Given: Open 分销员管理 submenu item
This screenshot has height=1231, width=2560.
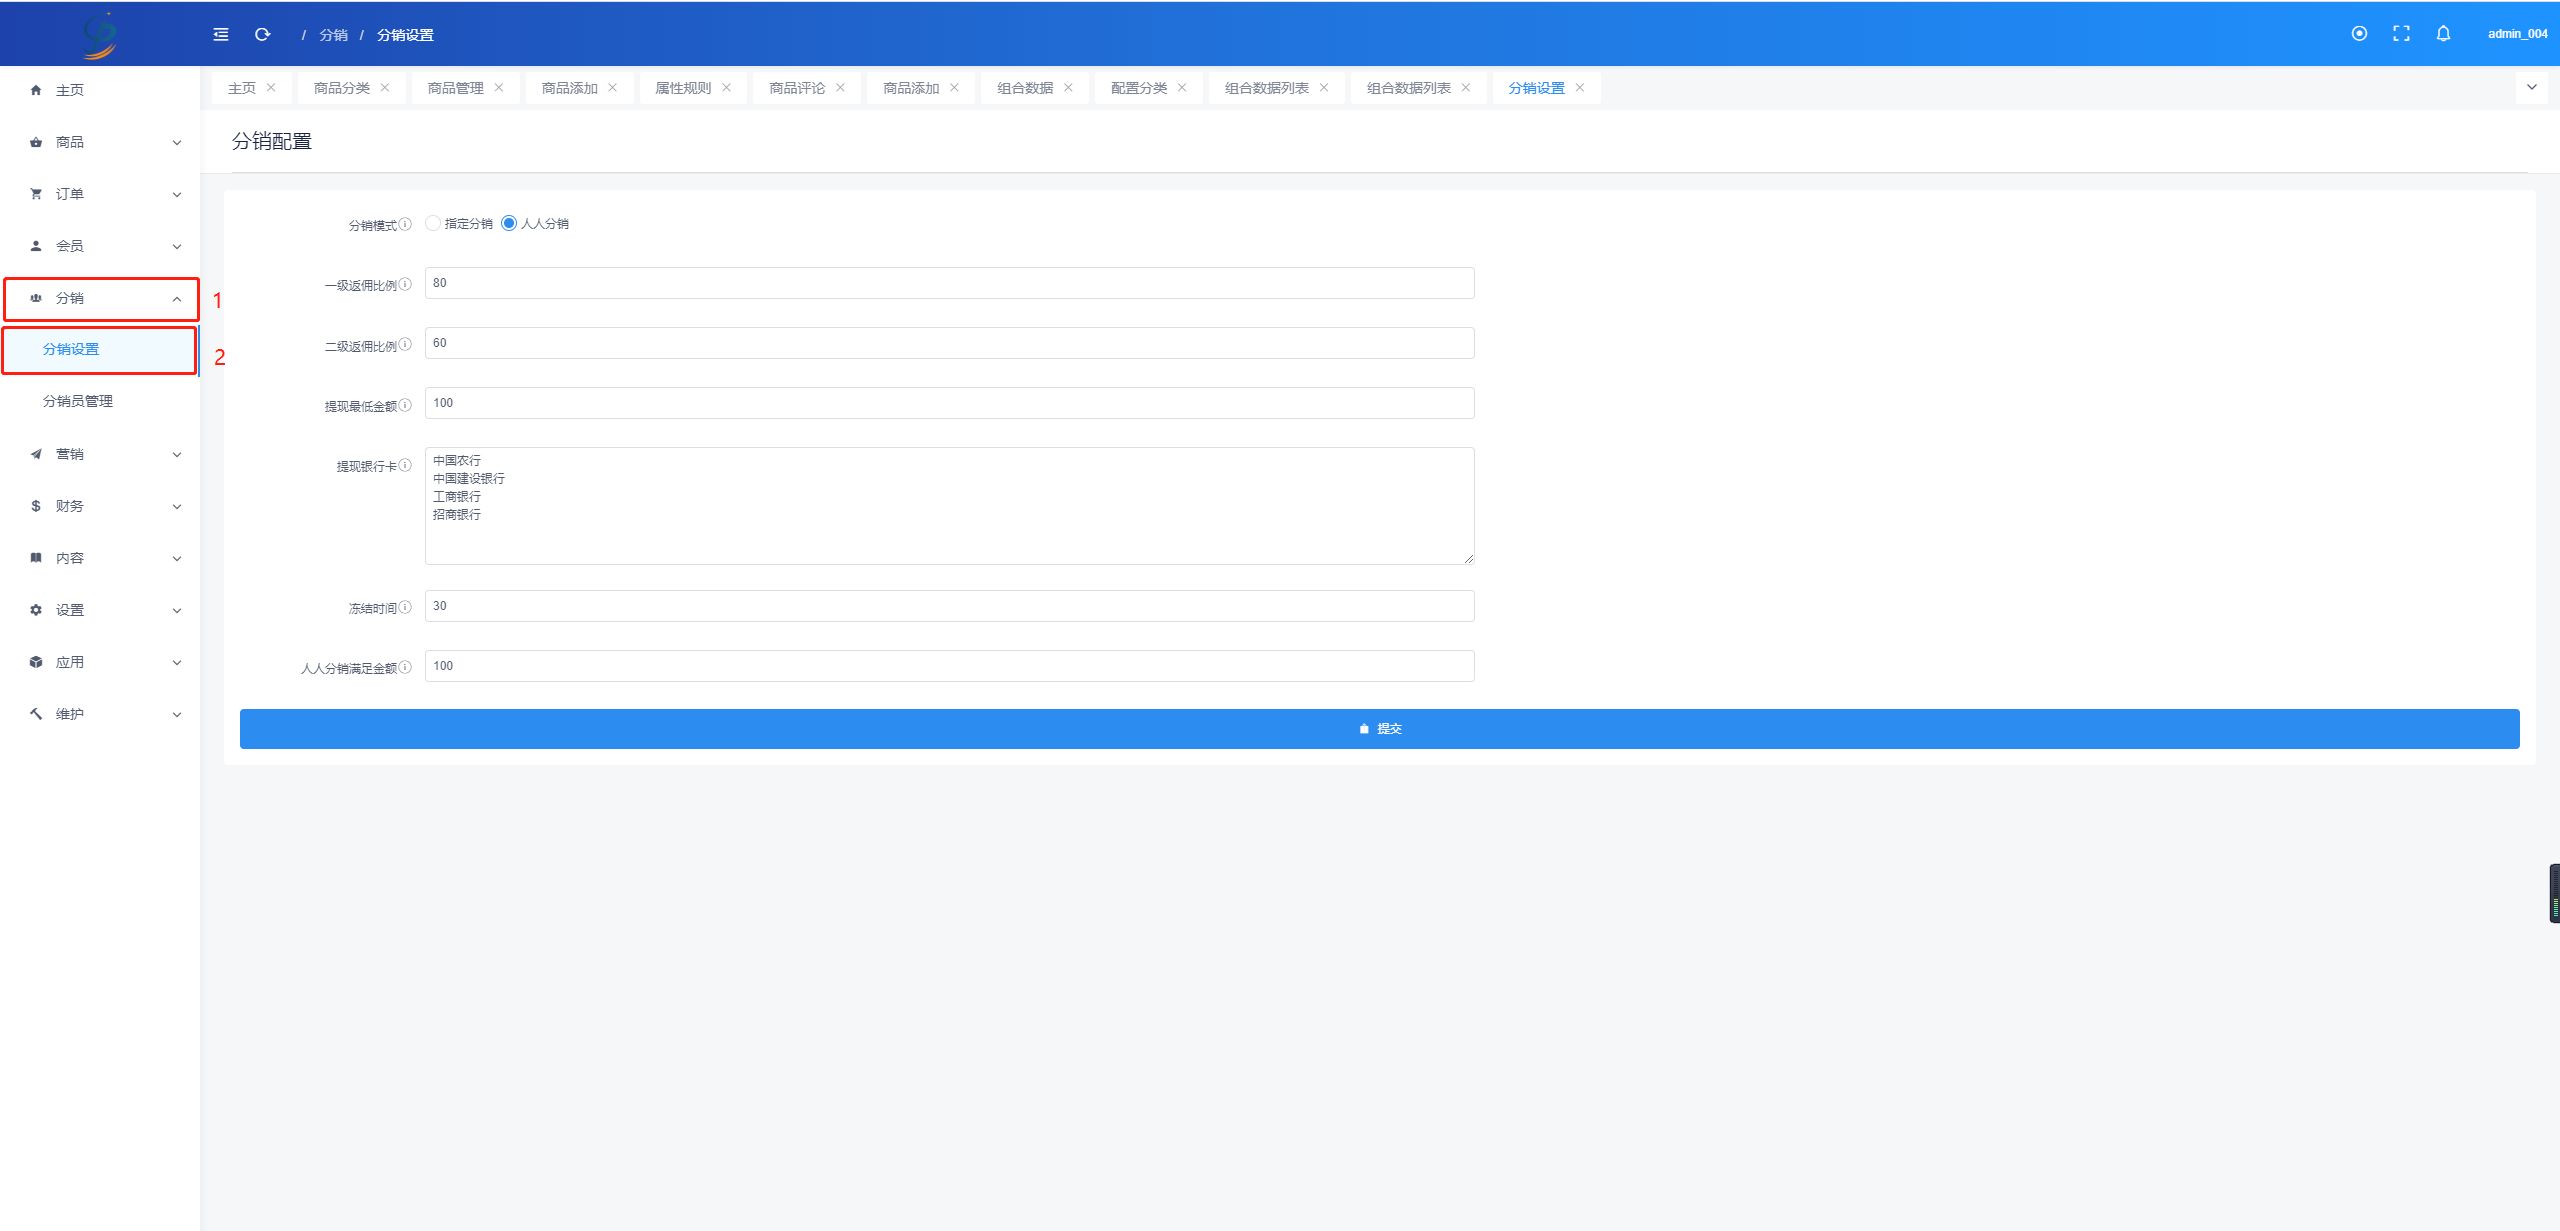Looking at the screenshot, I should click(x=100, y=402).
